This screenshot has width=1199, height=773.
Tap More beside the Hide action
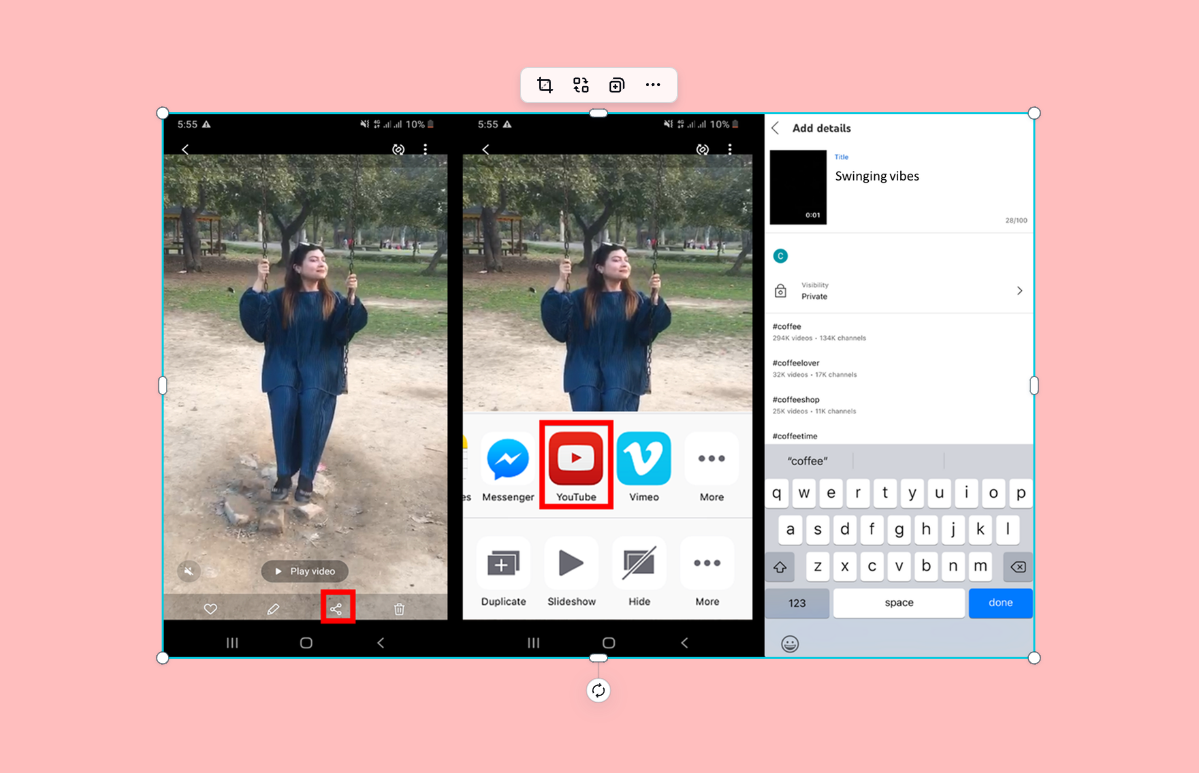(x=707, y=564)
